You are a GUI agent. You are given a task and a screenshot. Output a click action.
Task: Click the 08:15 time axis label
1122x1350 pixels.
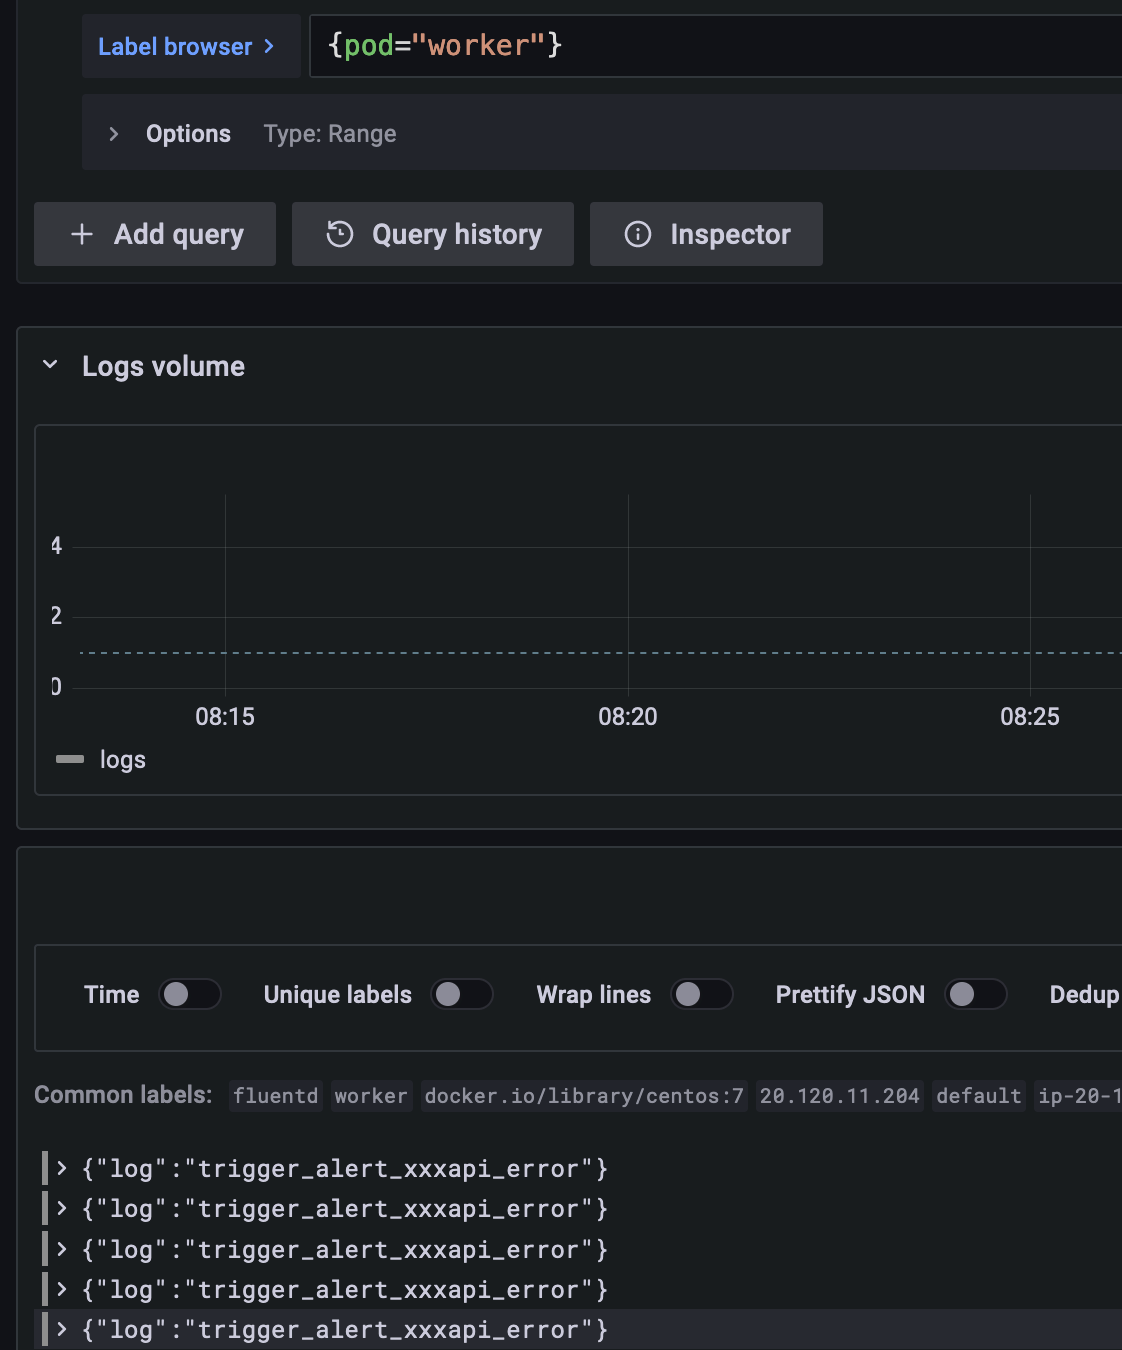pos(225,717)
